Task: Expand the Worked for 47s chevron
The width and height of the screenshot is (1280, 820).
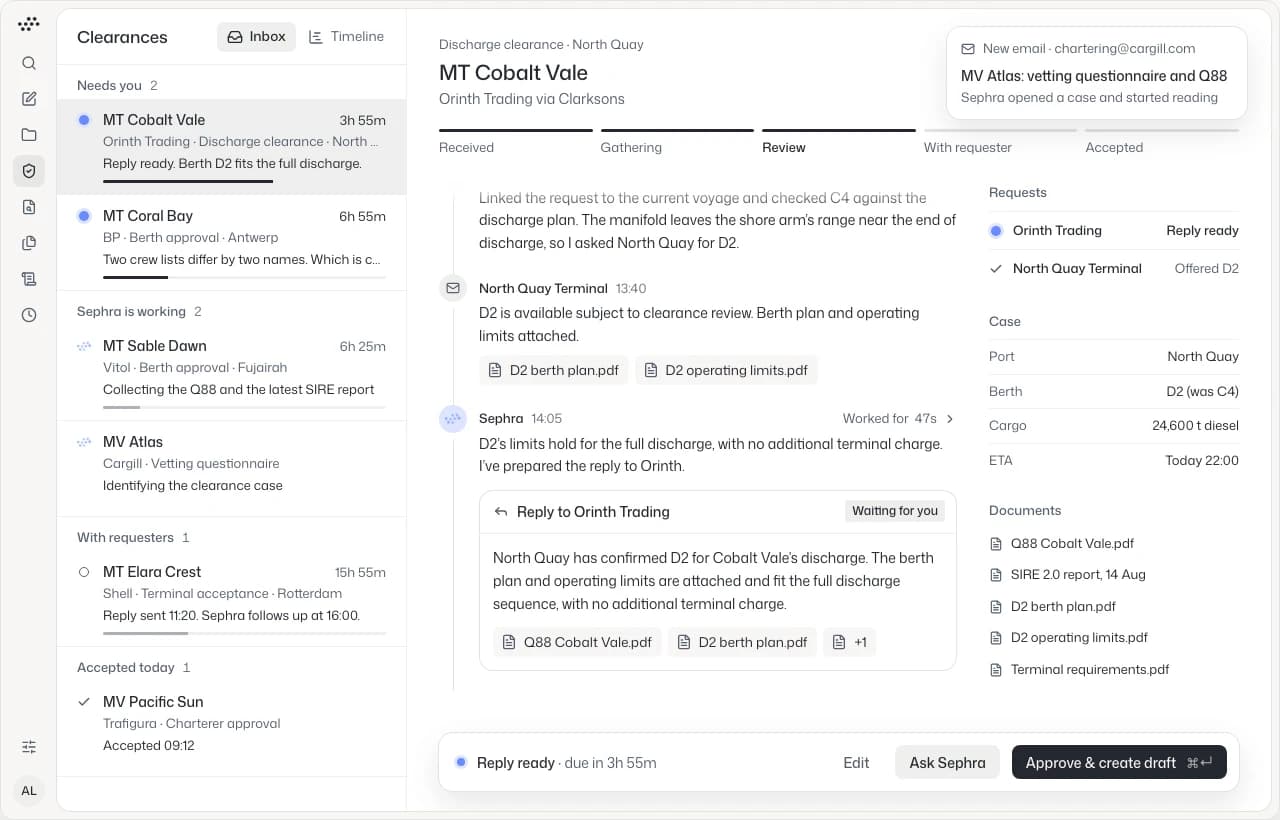Action: [950, 419]
